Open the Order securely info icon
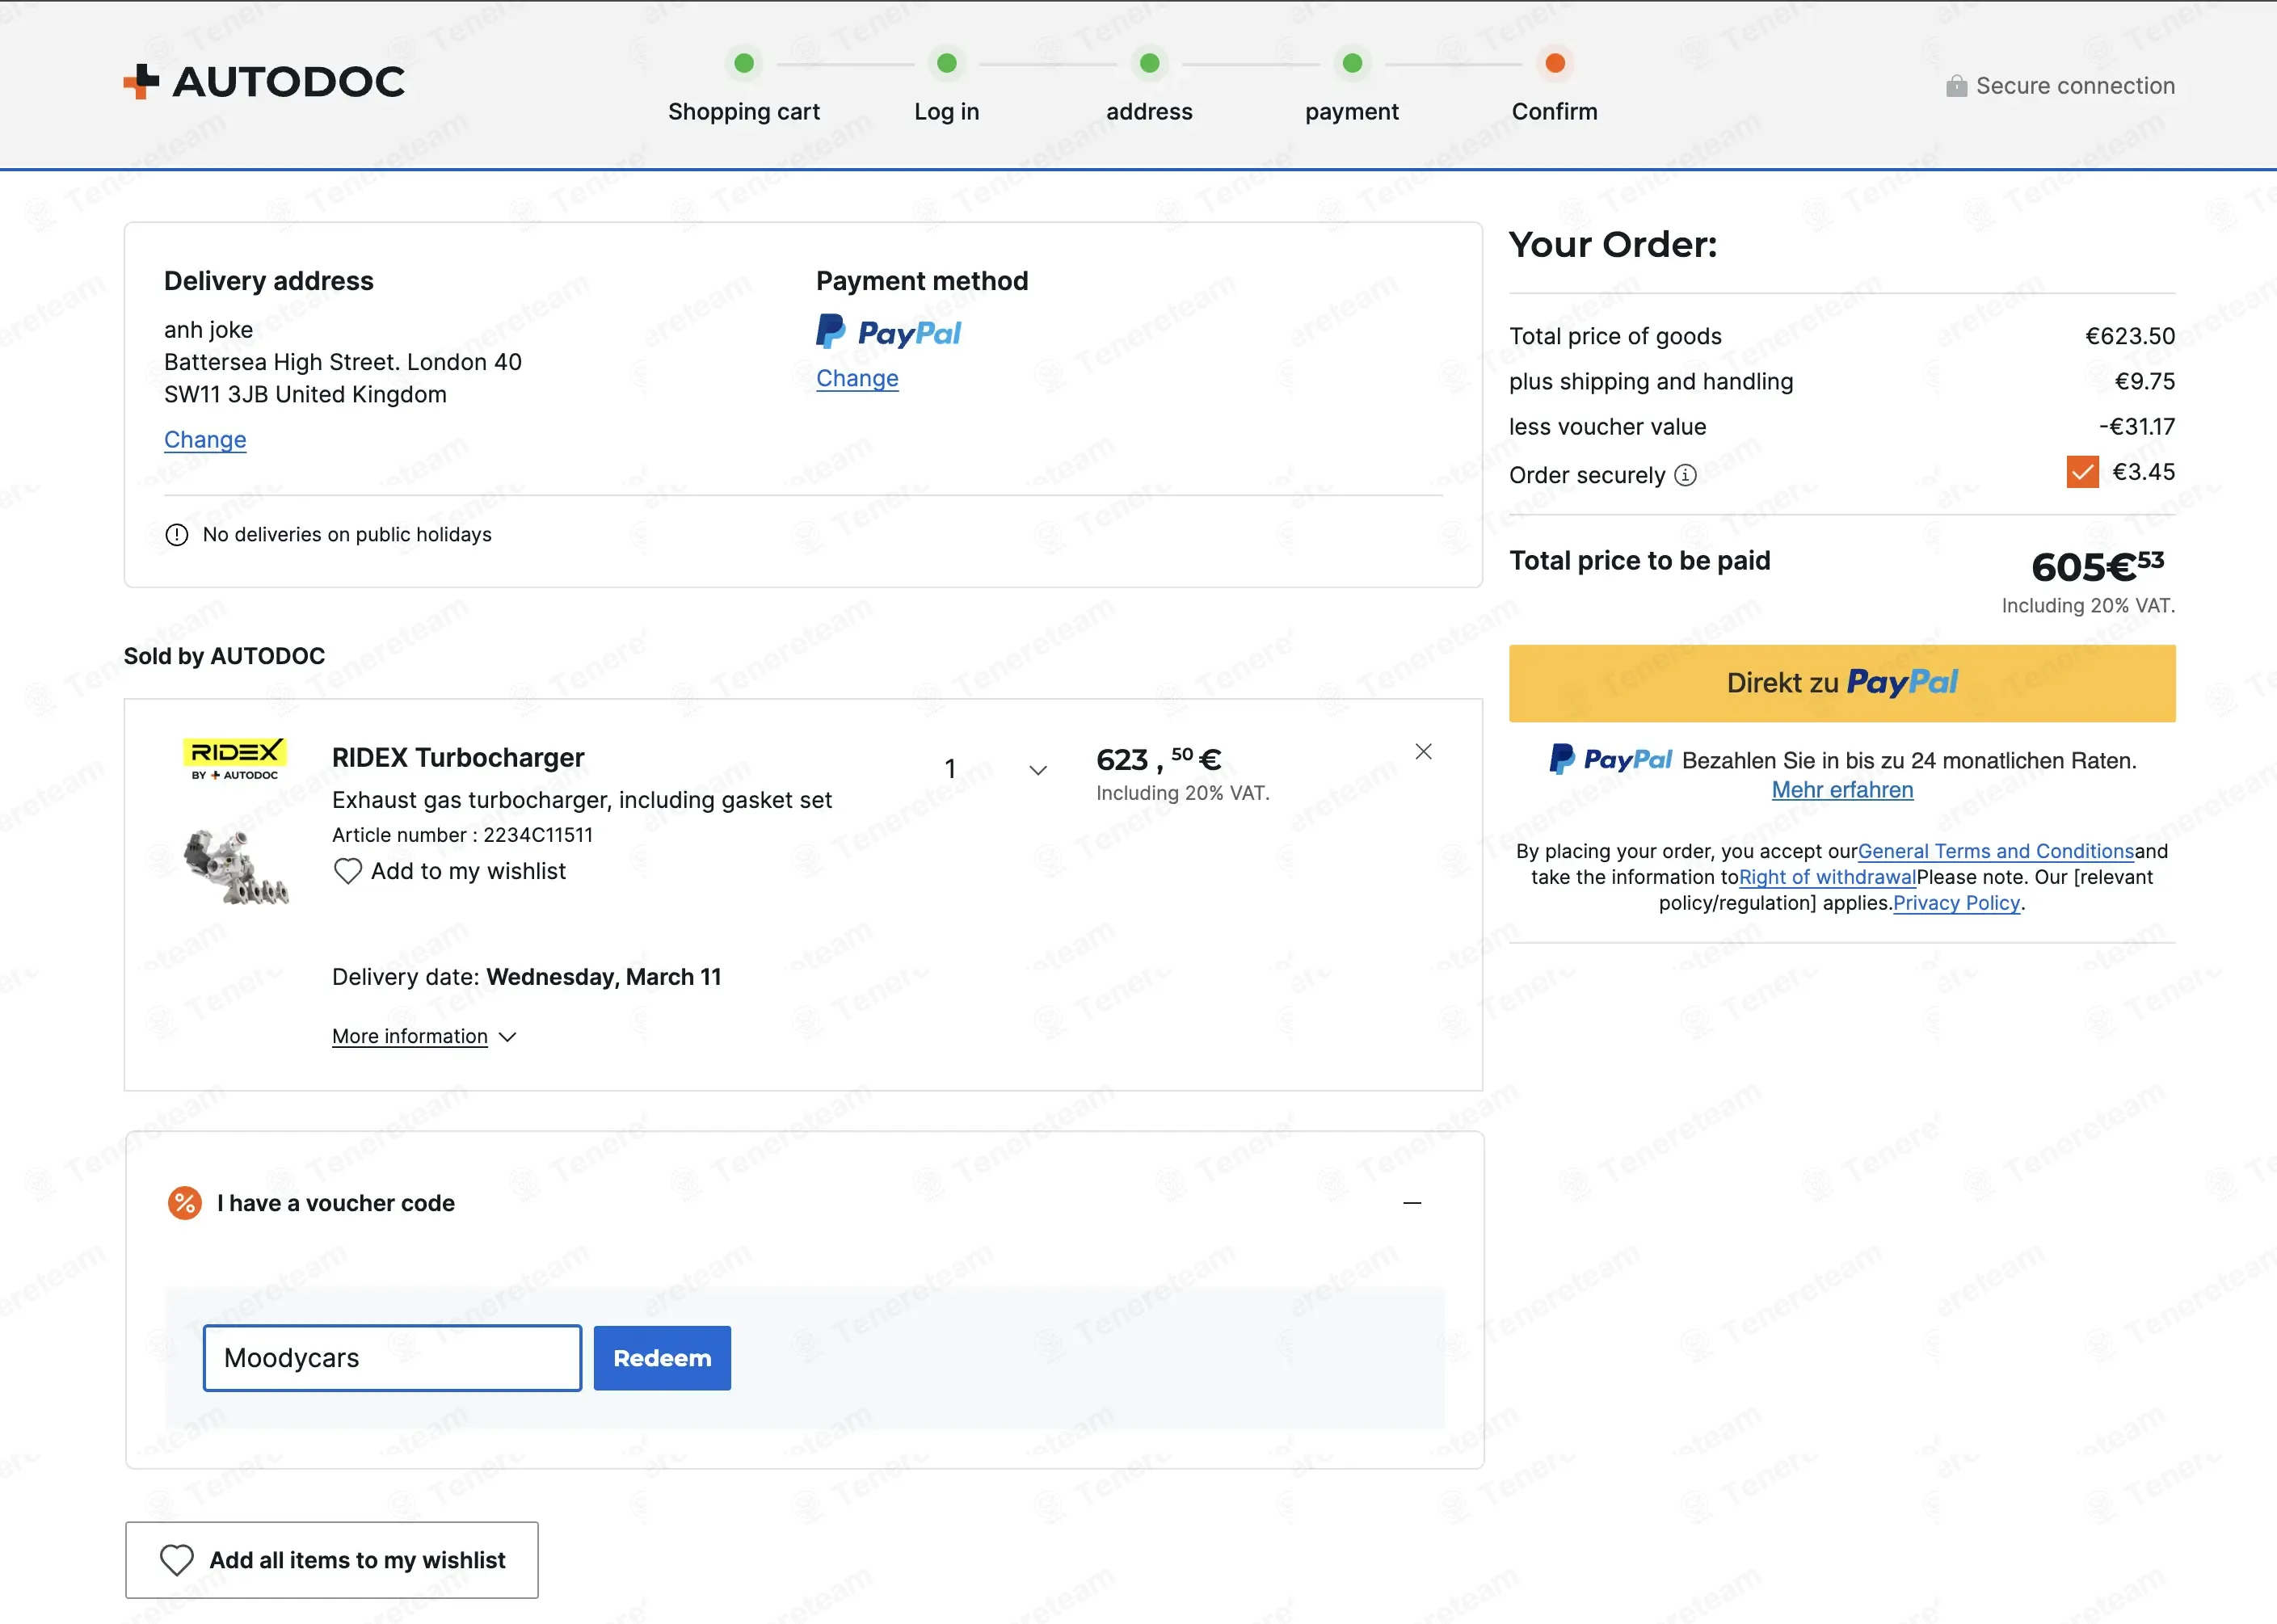The height and width of the screenshot is (1624, 2277). [x=1685, y=475]
